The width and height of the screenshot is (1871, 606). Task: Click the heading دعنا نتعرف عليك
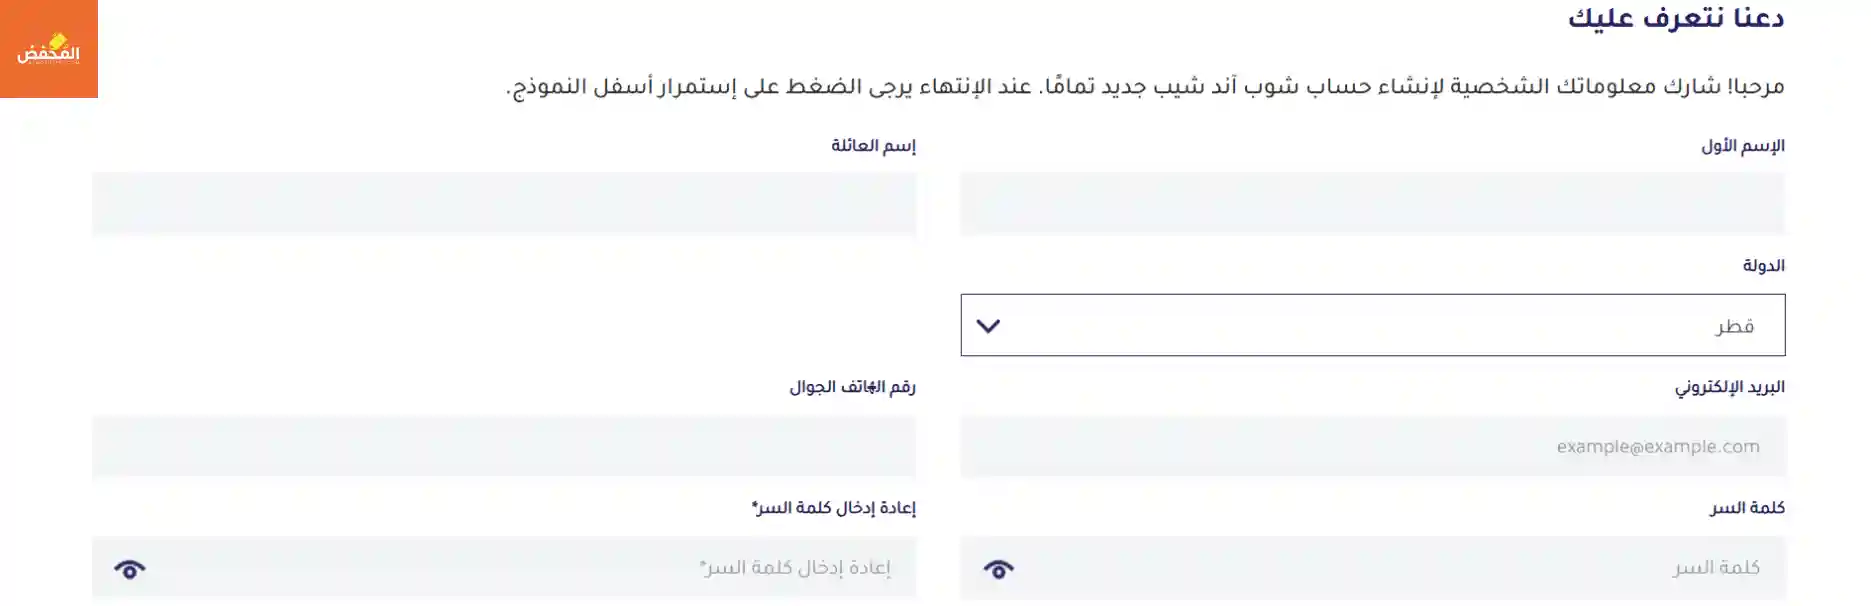point(1675,19)
